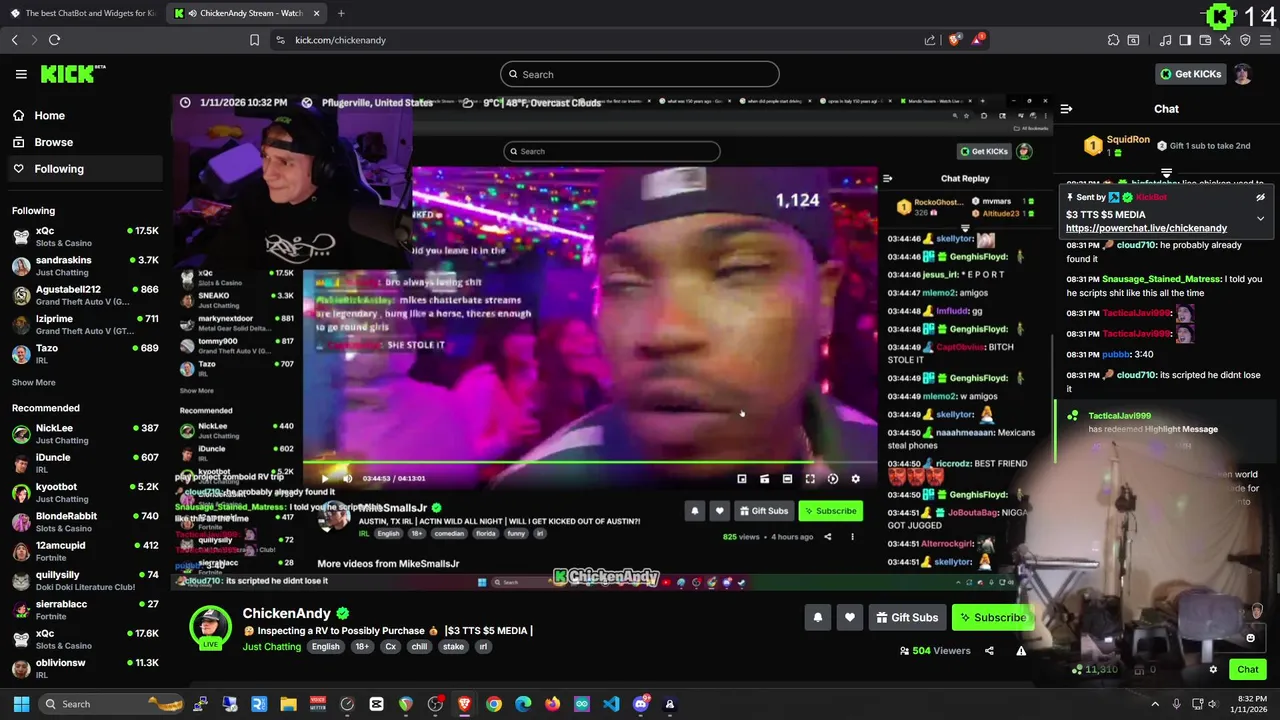Image resolution: width=1280 pixels, height=720 pixels.
Task: Expand the pinned KickBot message chevron
Action: click(x=1260, y=218)
